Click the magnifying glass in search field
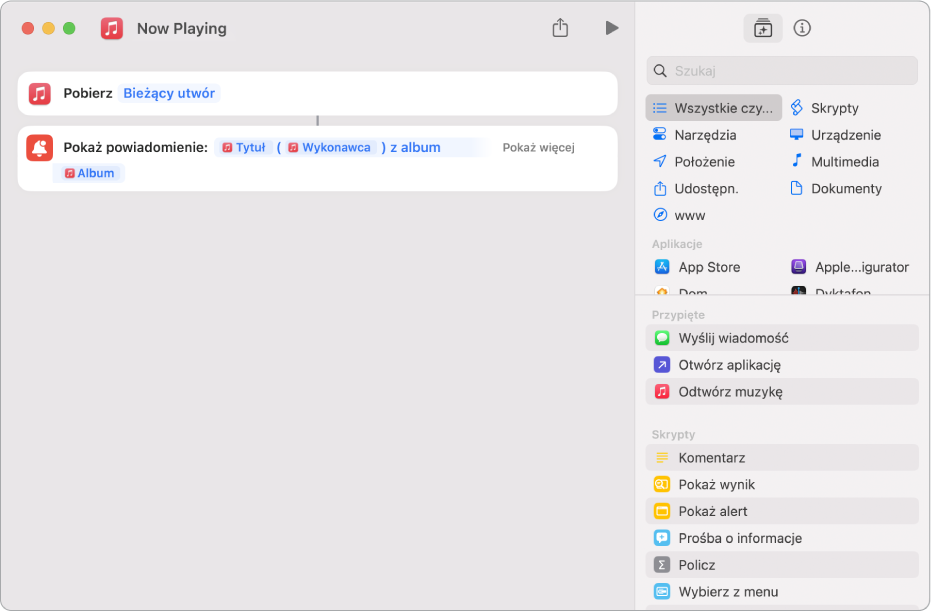 point(660,71)
